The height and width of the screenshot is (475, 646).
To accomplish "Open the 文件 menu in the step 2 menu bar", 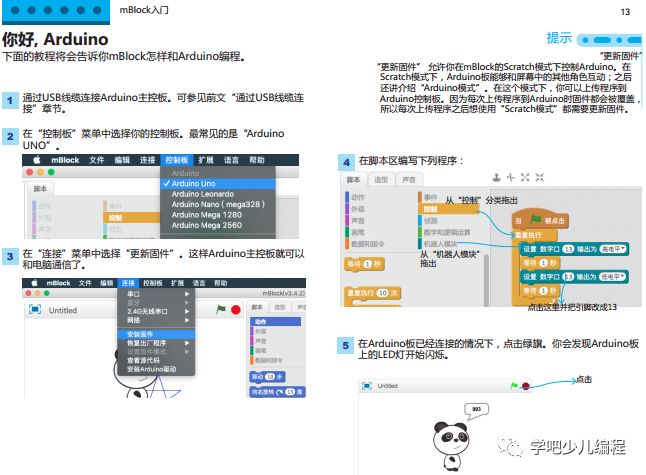I will tap(96, 160).
